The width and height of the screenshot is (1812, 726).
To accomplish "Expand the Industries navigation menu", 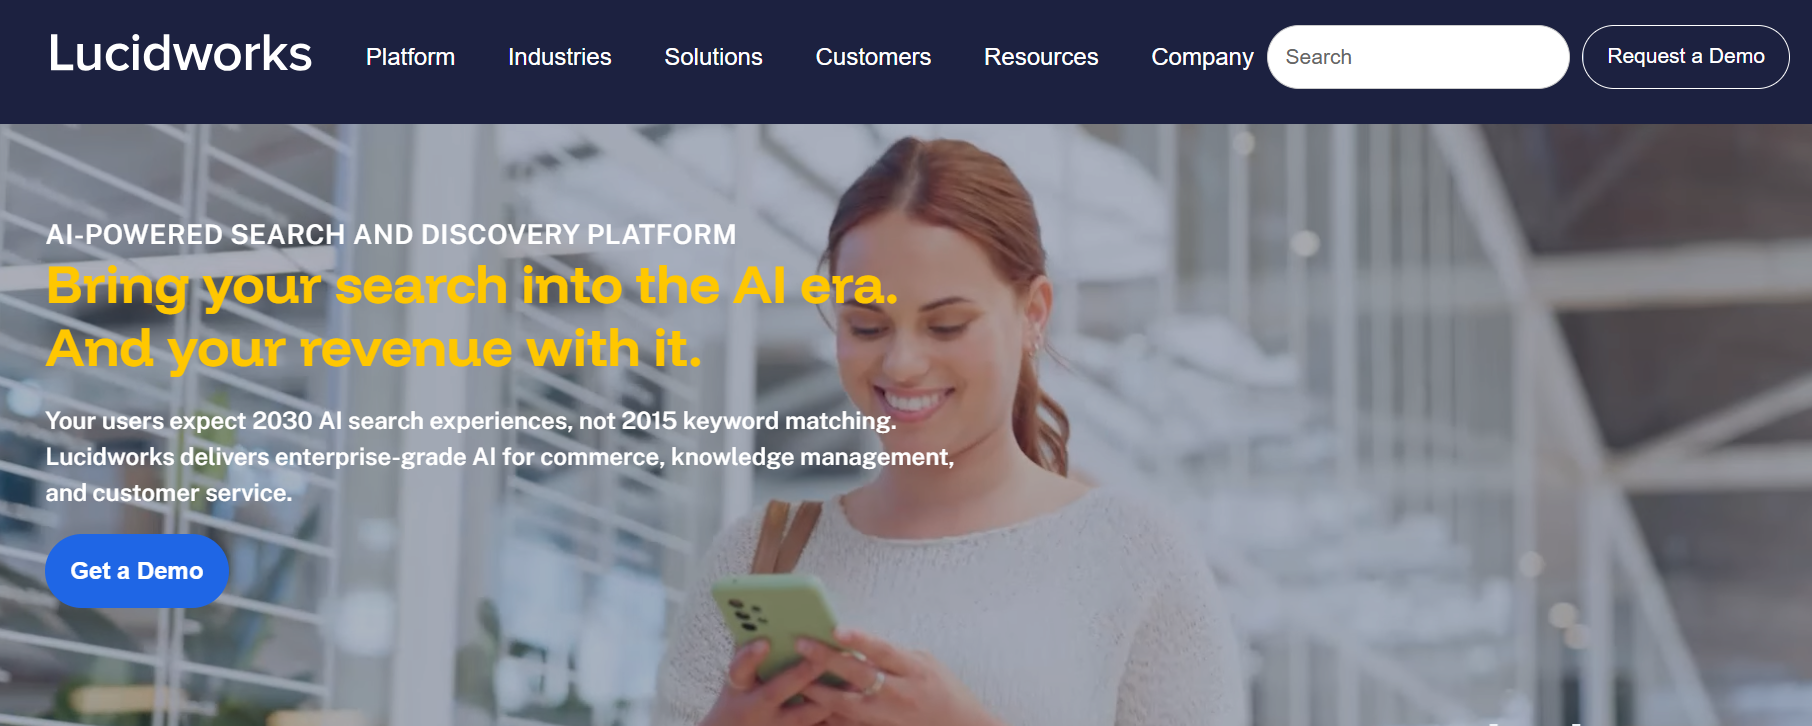I will point(559,57).
